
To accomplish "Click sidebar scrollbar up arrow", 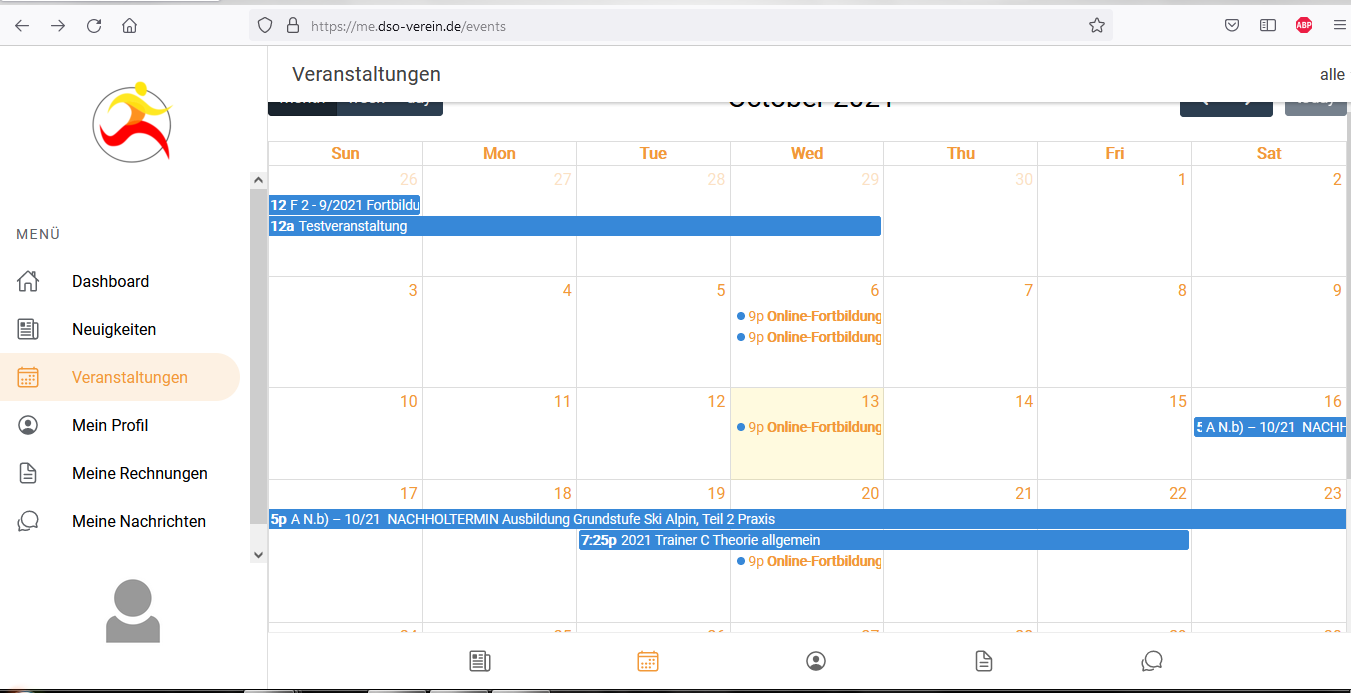I will pos(258,180).
